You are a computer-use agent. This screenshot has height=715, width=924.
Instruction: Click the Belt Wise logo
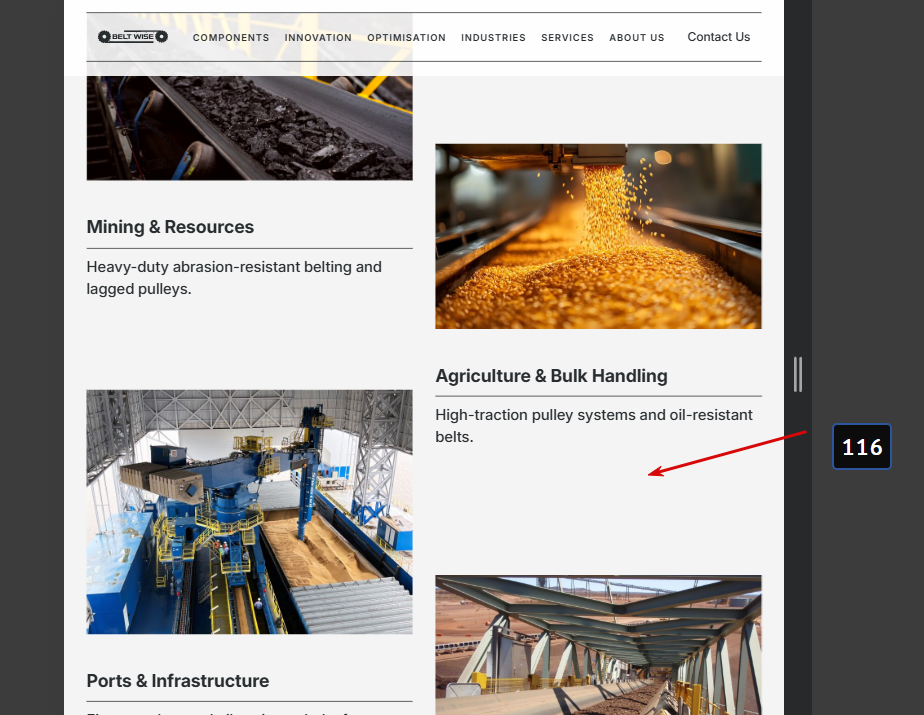click(x=133, y=37)
